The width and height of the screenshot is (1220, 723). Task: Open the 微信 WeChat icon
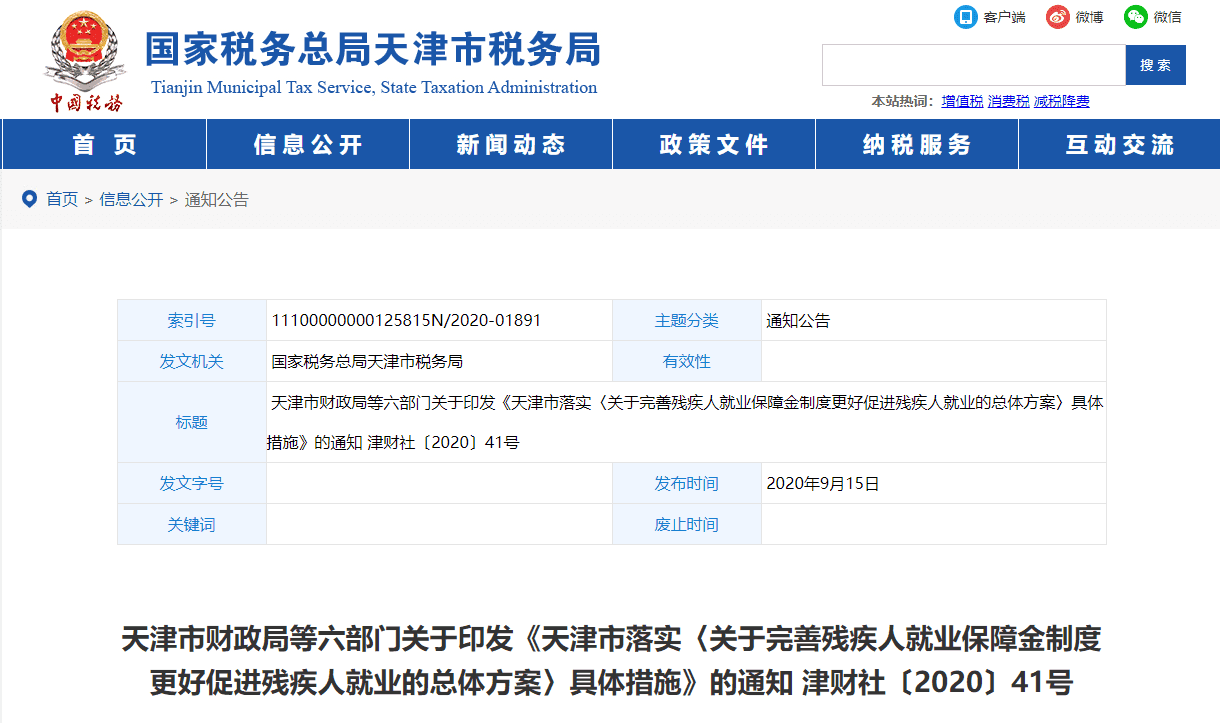[x=1135, y=17]
